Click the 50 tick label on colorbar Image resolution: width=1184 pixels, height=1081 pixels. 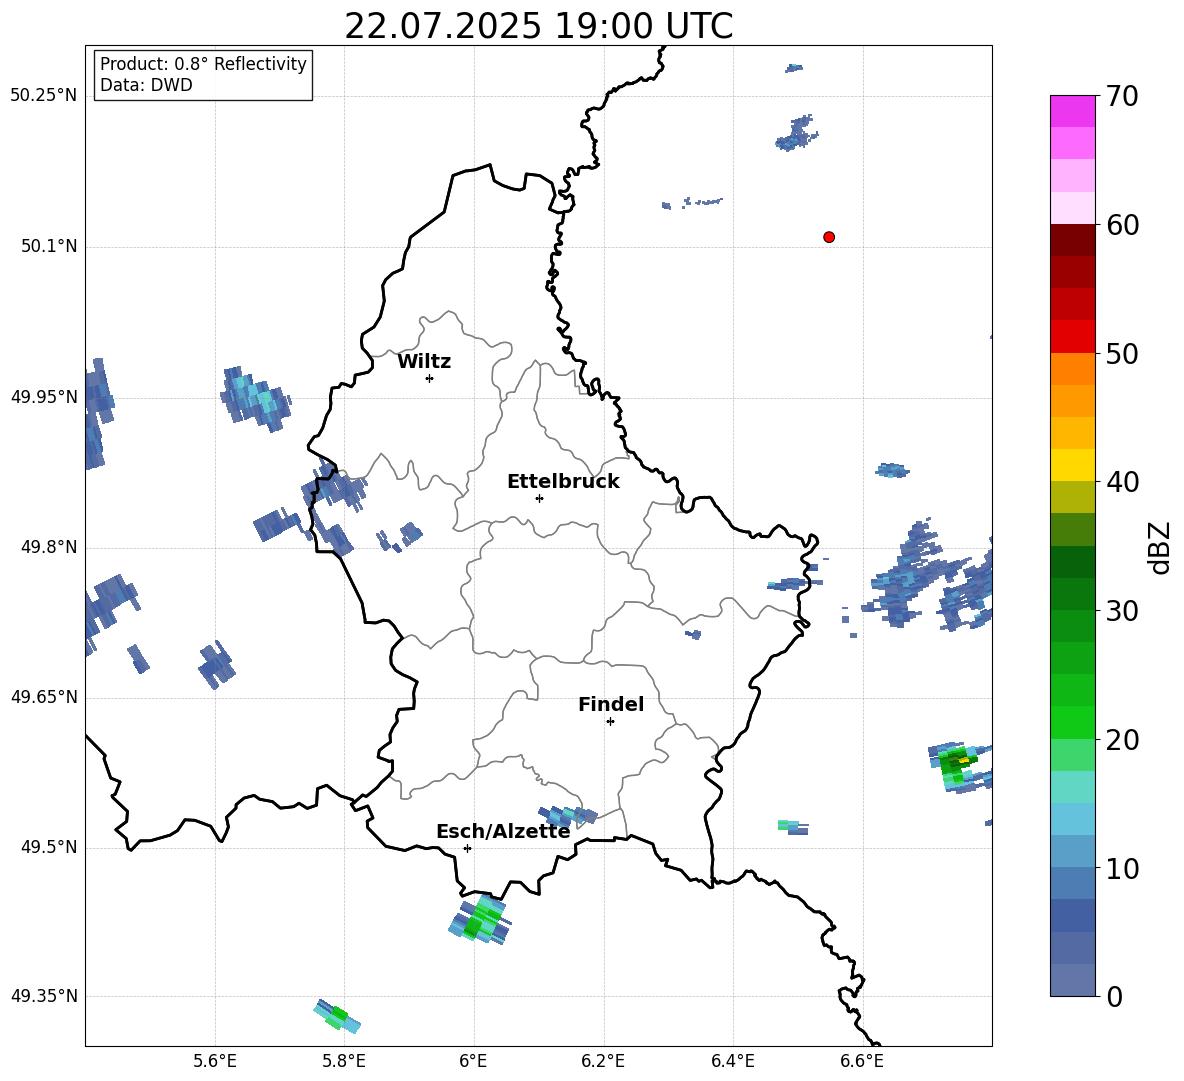(1122, 354)
